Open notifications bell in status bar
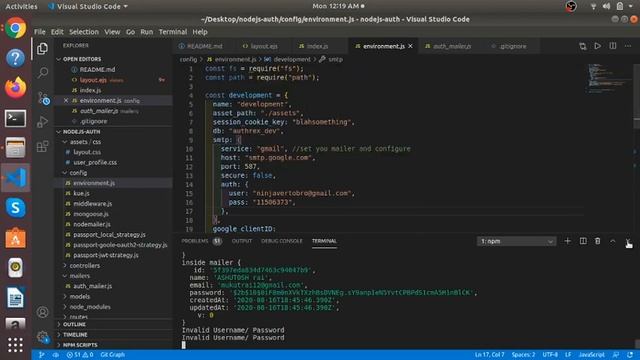This screenshot has width=640, height=360. (x=630, y=355)
